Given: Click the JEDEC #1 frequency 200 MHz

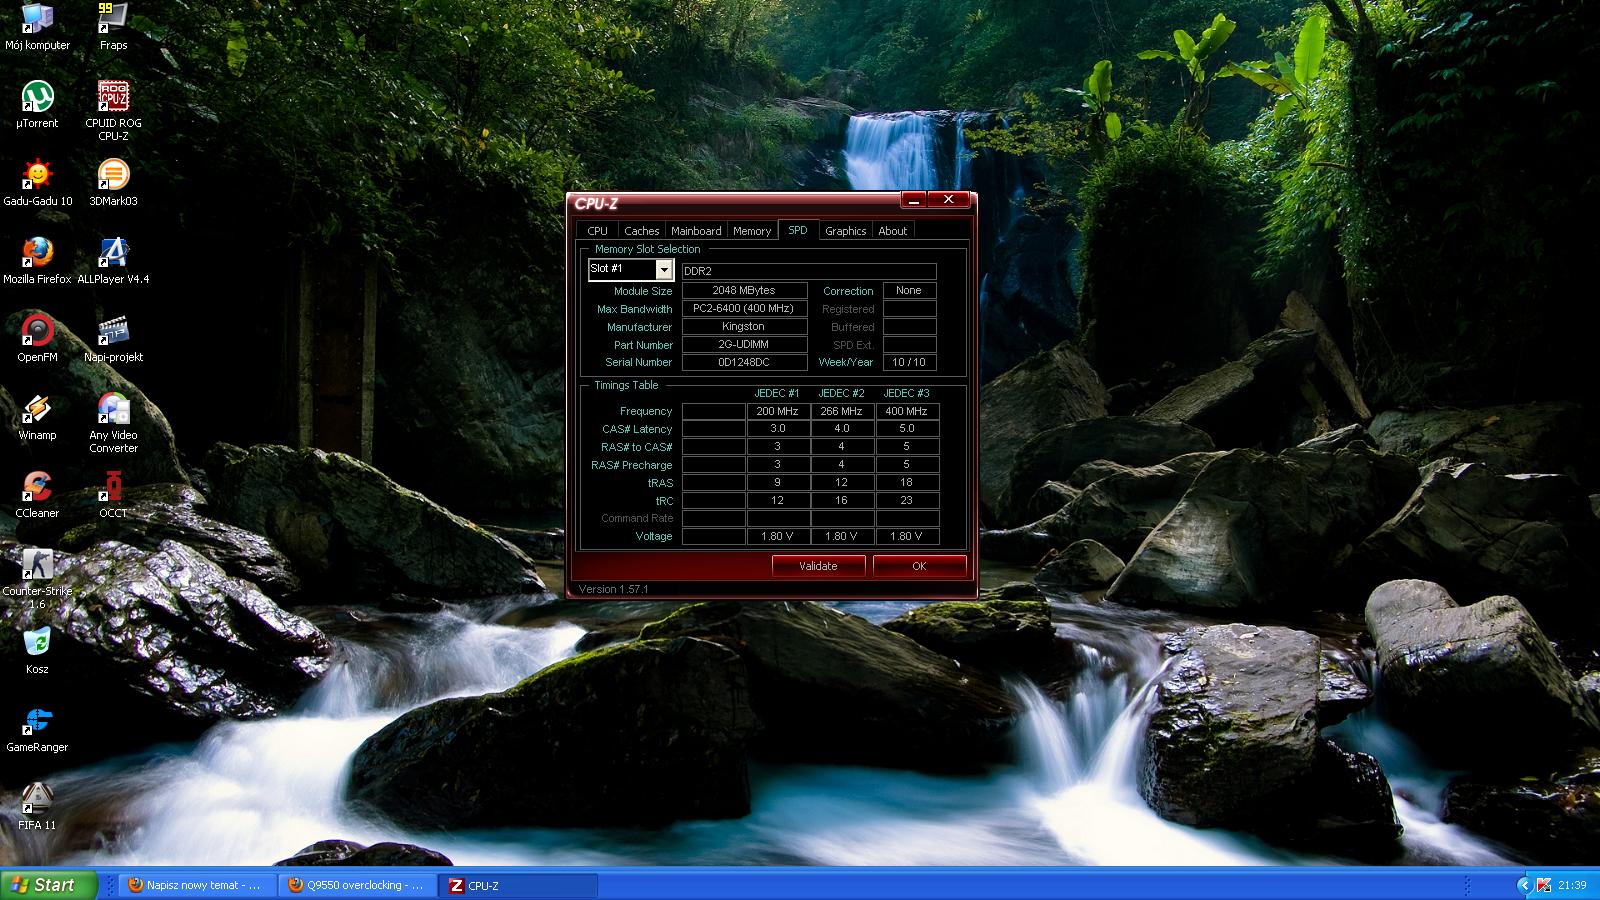Looking at the screenshot, I should coord(777,411).
